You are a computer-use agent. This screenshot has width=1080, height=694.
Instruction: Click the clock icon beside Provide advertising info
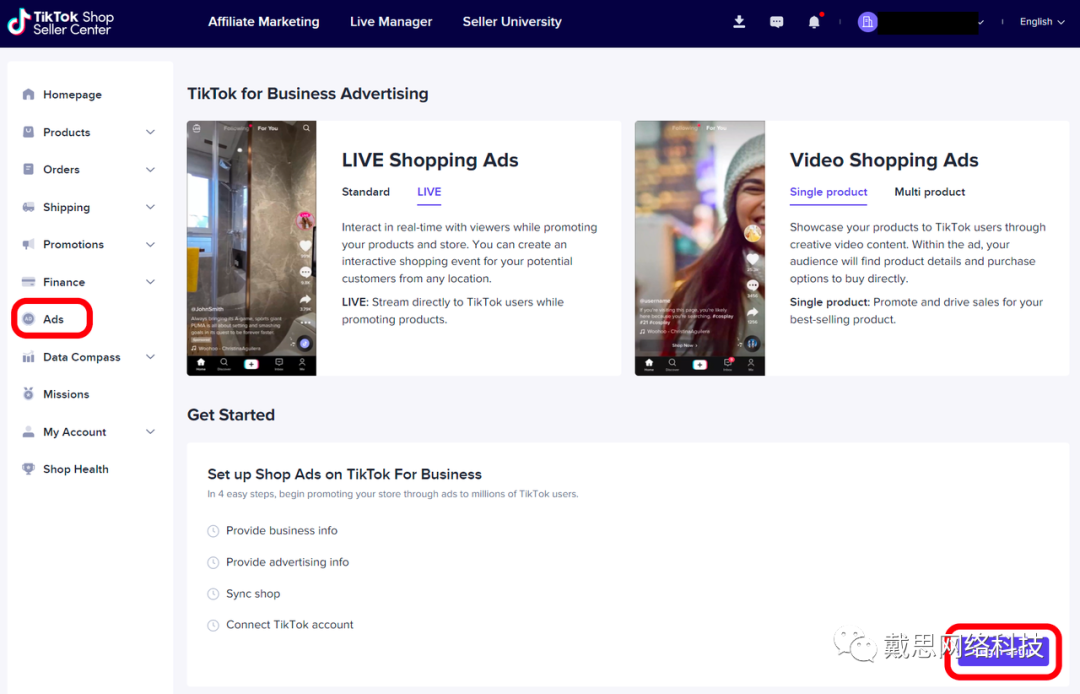click(x=214, y=562)
